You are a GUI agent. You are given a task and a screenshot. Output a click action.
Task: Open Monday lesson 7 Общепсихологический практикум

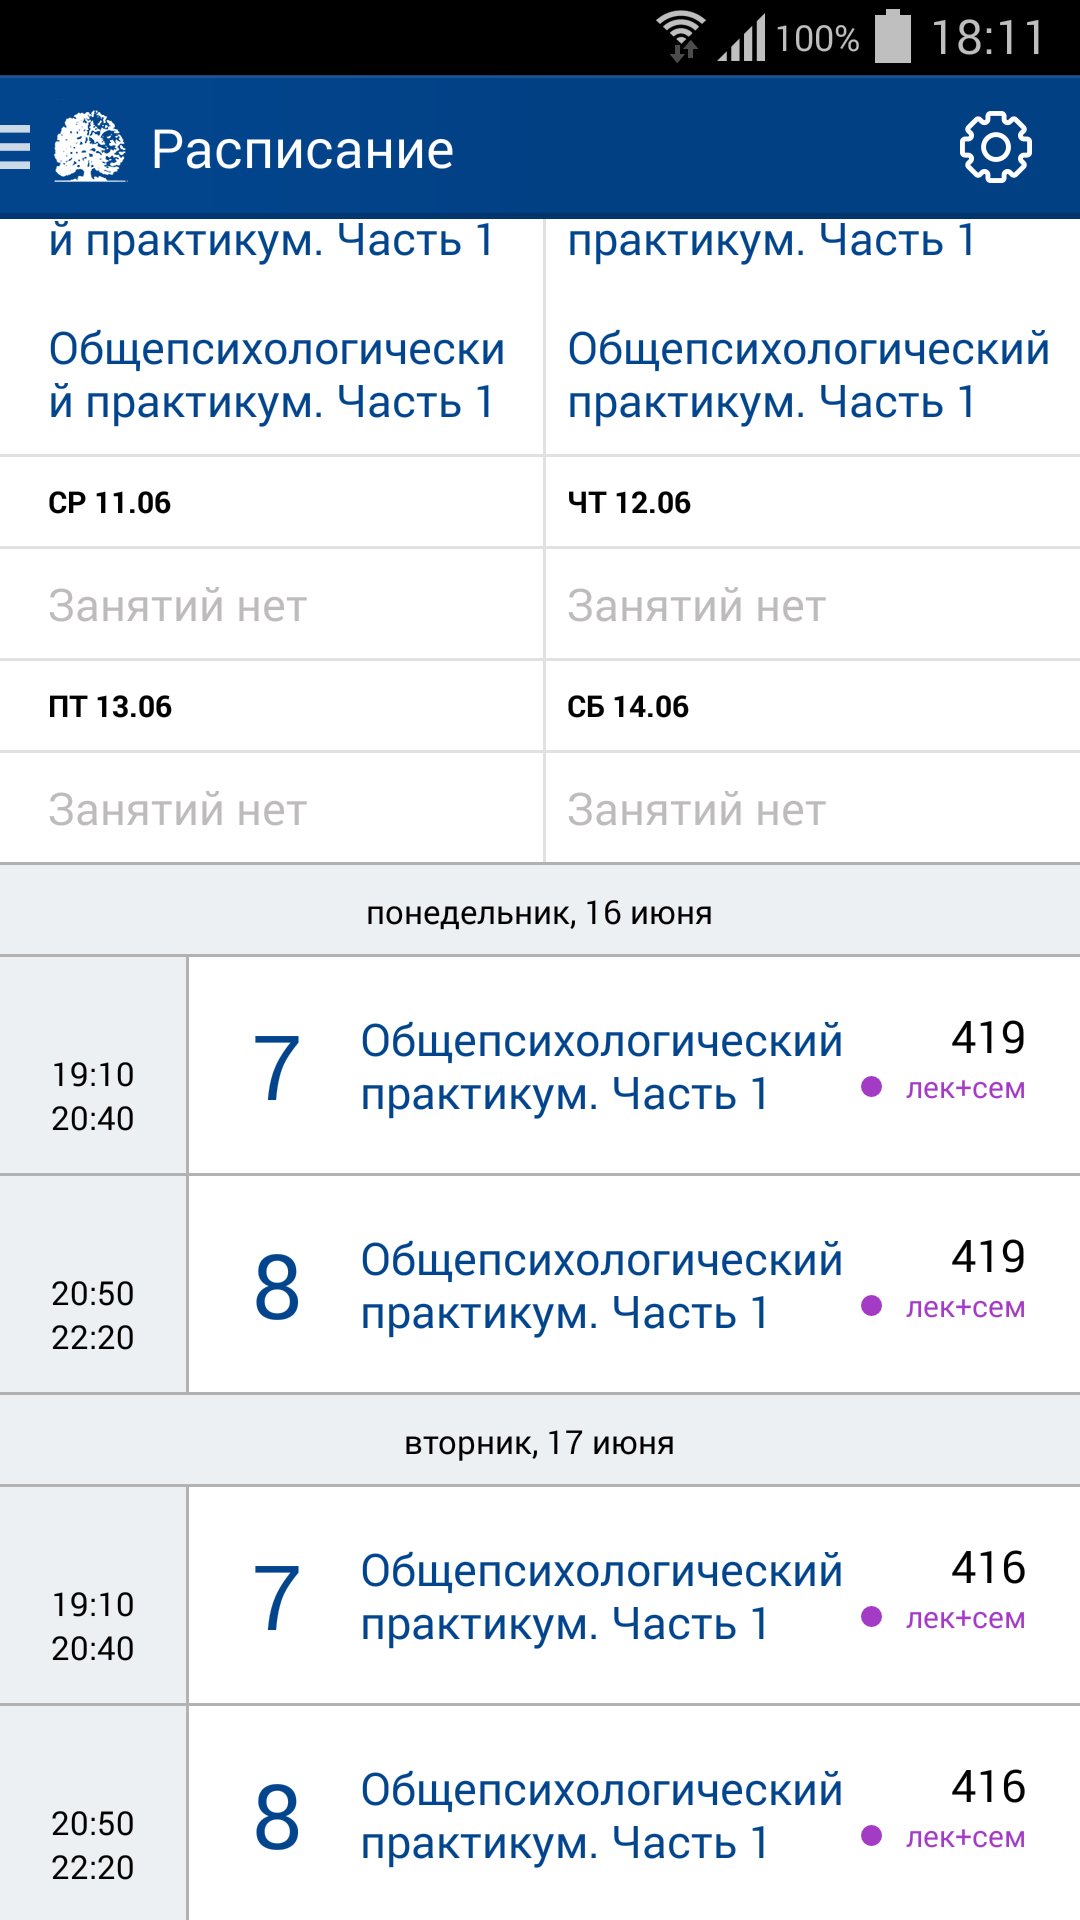click(x=634, y=1066)
